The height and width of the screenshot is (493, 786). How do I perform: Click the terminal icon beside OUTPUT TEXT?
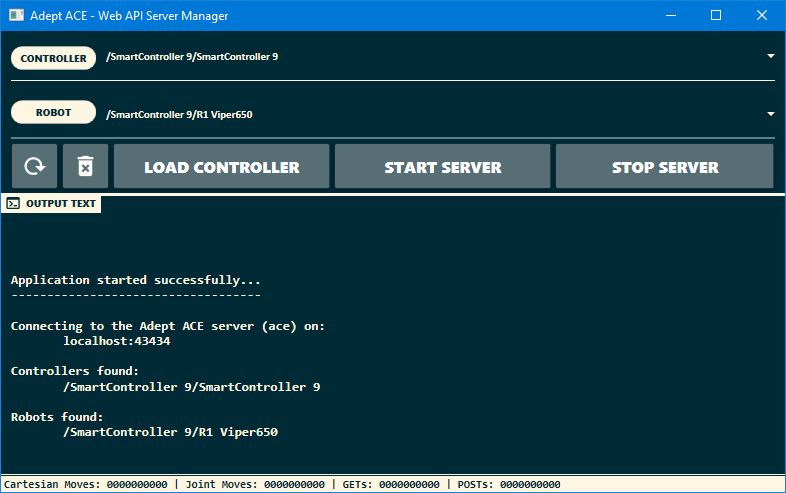click(x=13, y=204)
